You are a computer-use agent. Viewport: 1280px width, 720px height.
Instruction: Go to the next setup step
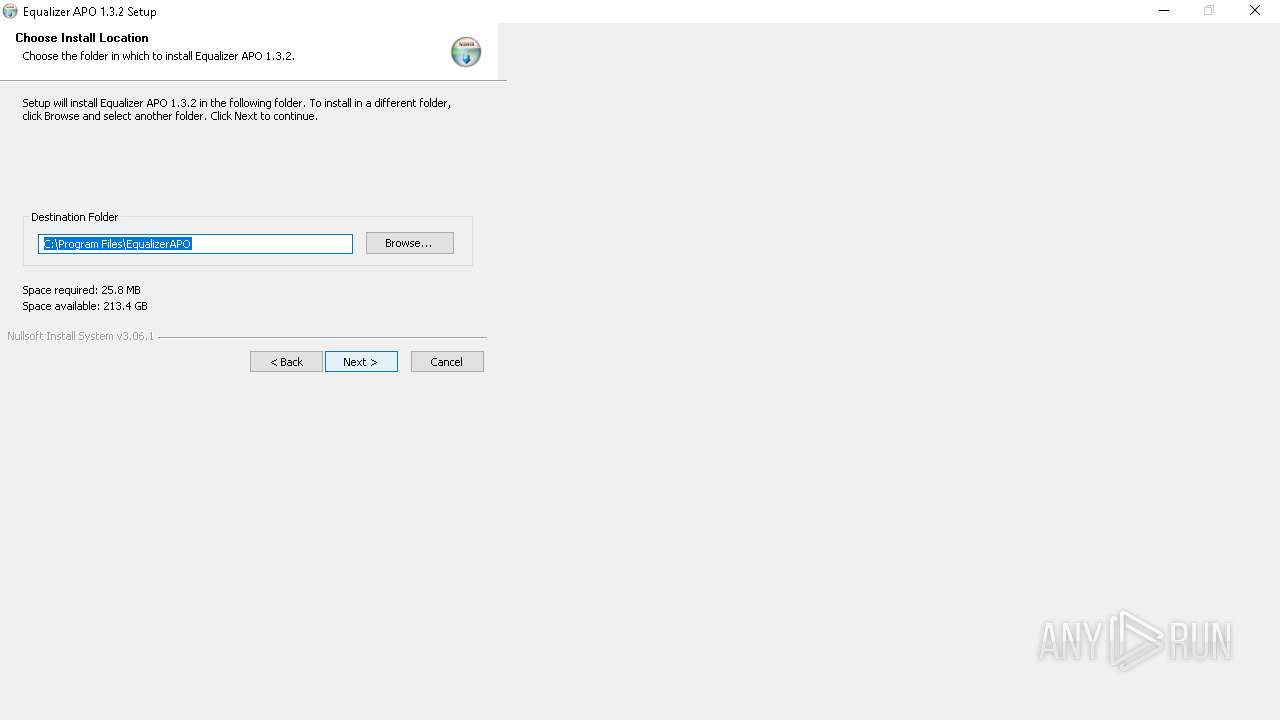click(x=361, y=362)
